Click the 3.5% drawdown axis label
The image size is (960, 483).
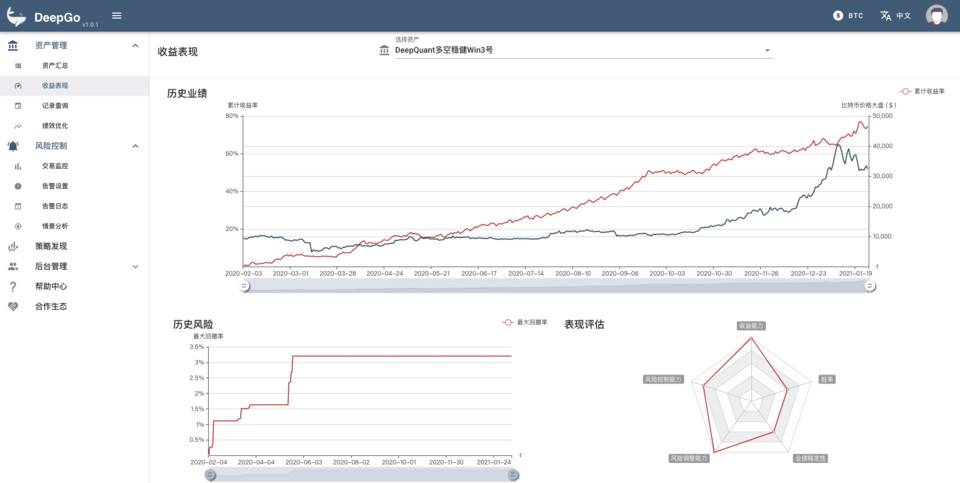[197, 347]
